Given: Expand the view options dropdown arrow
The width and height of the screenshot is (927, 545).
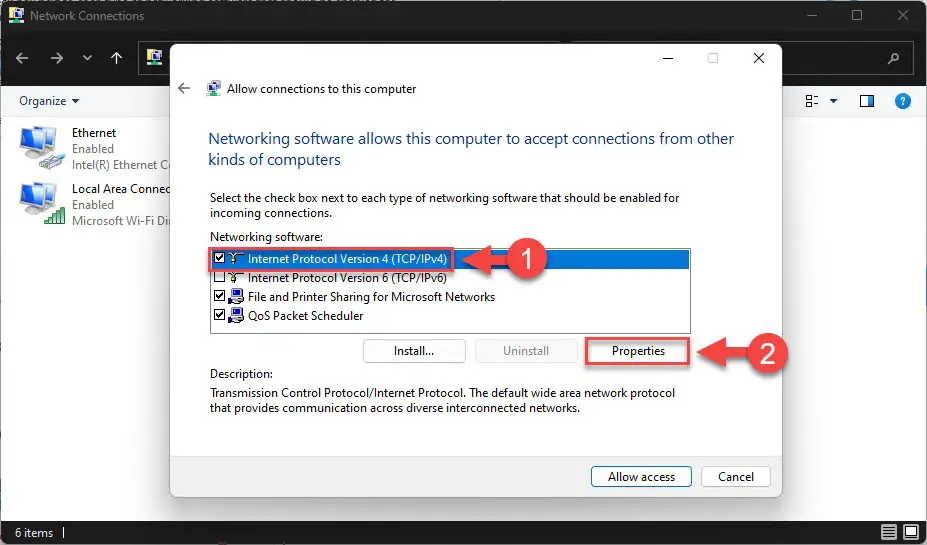Looking at the screenshot, I should [834, 101].
